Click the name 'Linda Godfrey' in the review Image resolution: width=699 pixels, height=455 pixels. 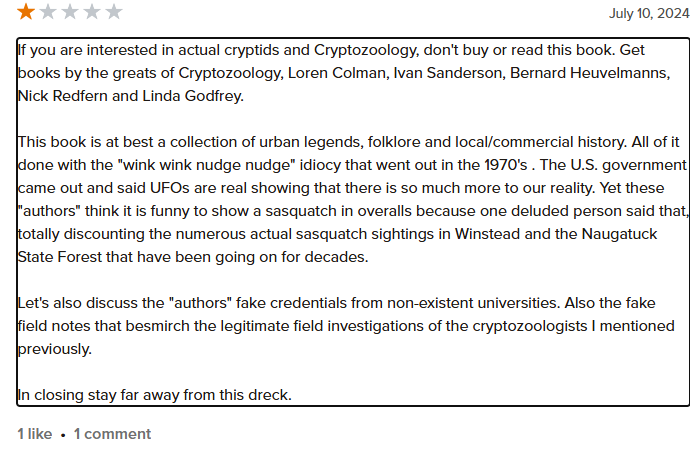(x=193, y=96)
